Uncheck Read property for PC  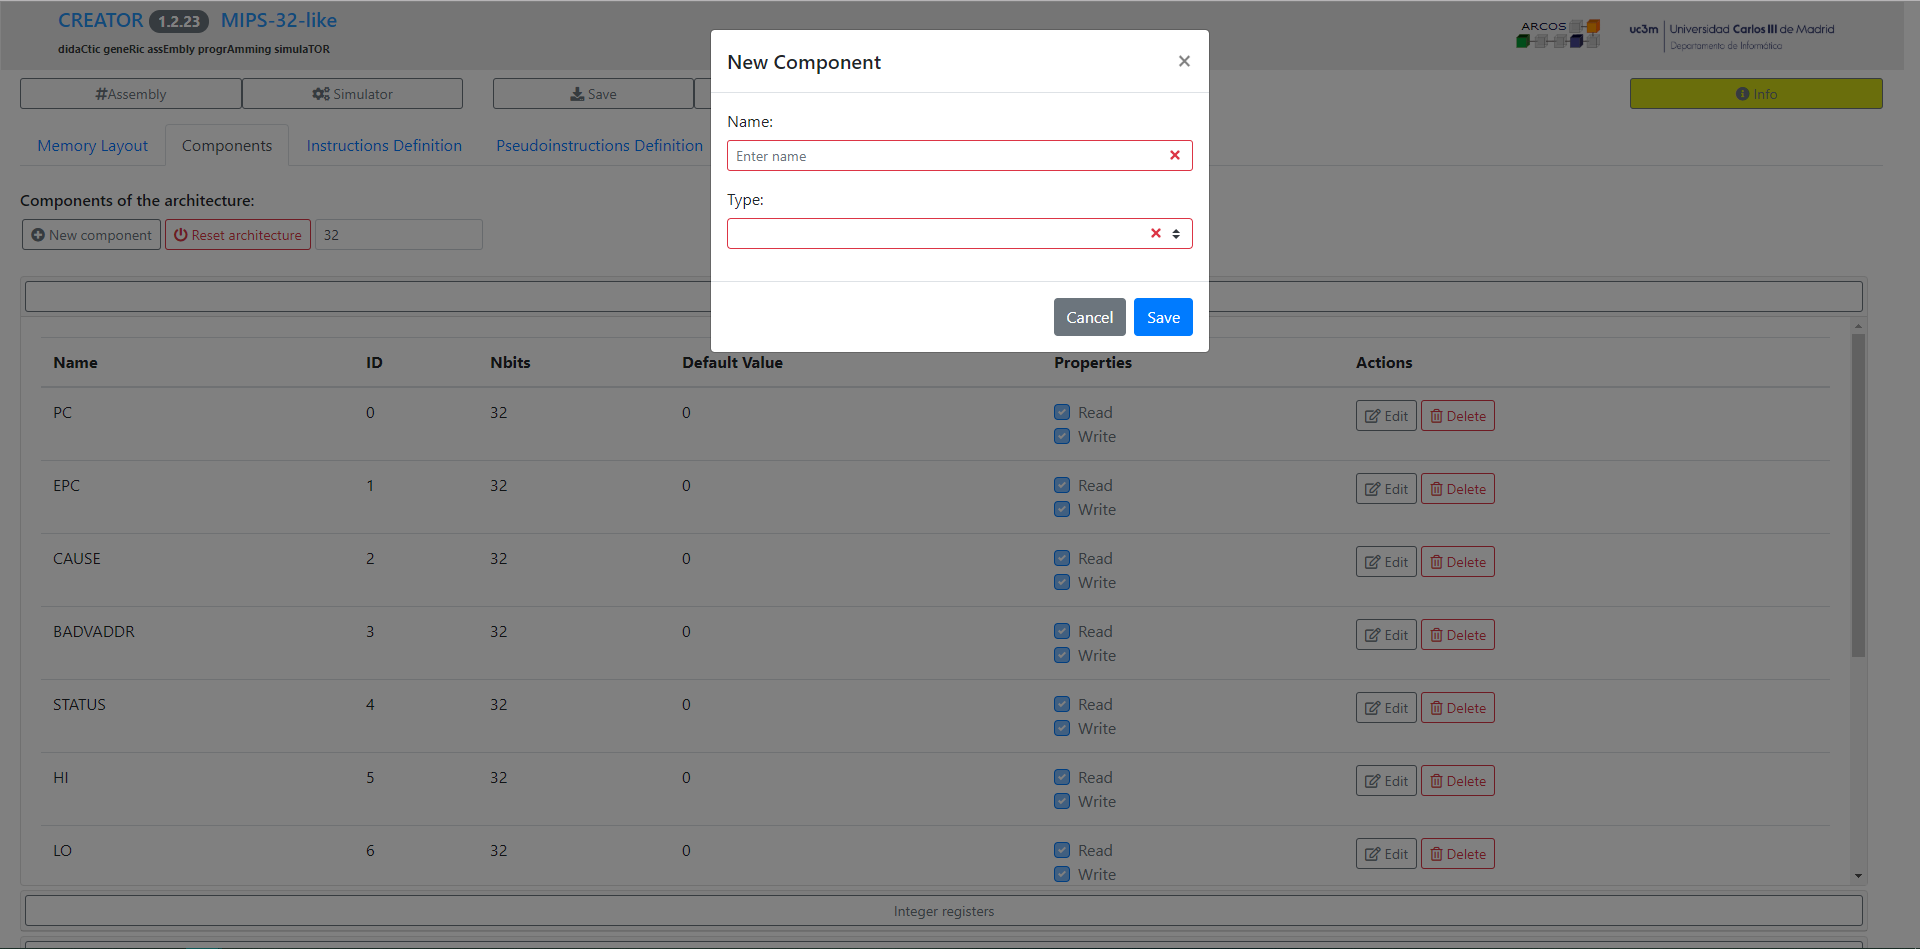click(x=1062, y=412)
